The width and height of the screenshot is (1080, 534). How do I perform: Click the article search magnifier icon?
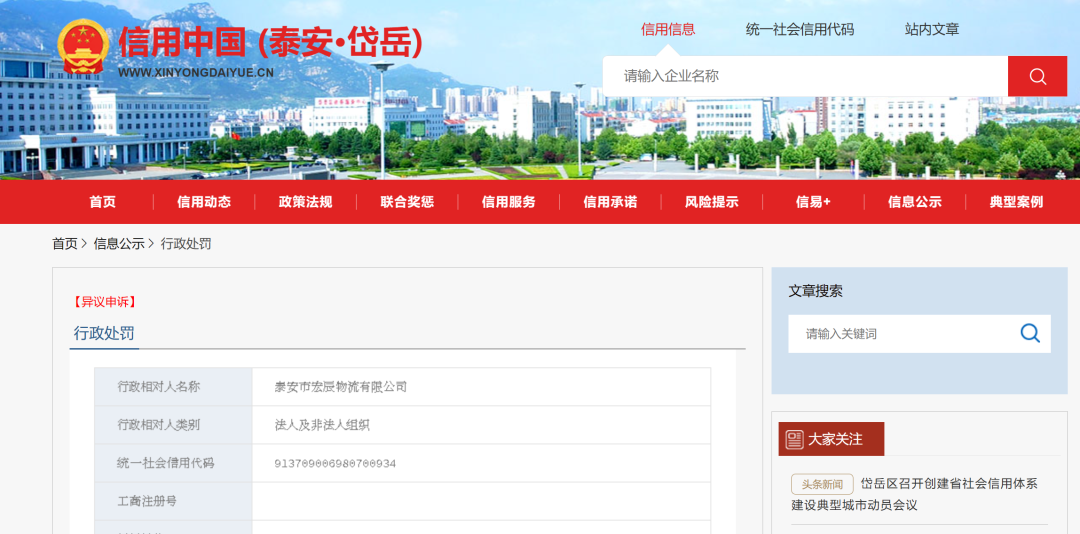click(x=1029, y=333)
